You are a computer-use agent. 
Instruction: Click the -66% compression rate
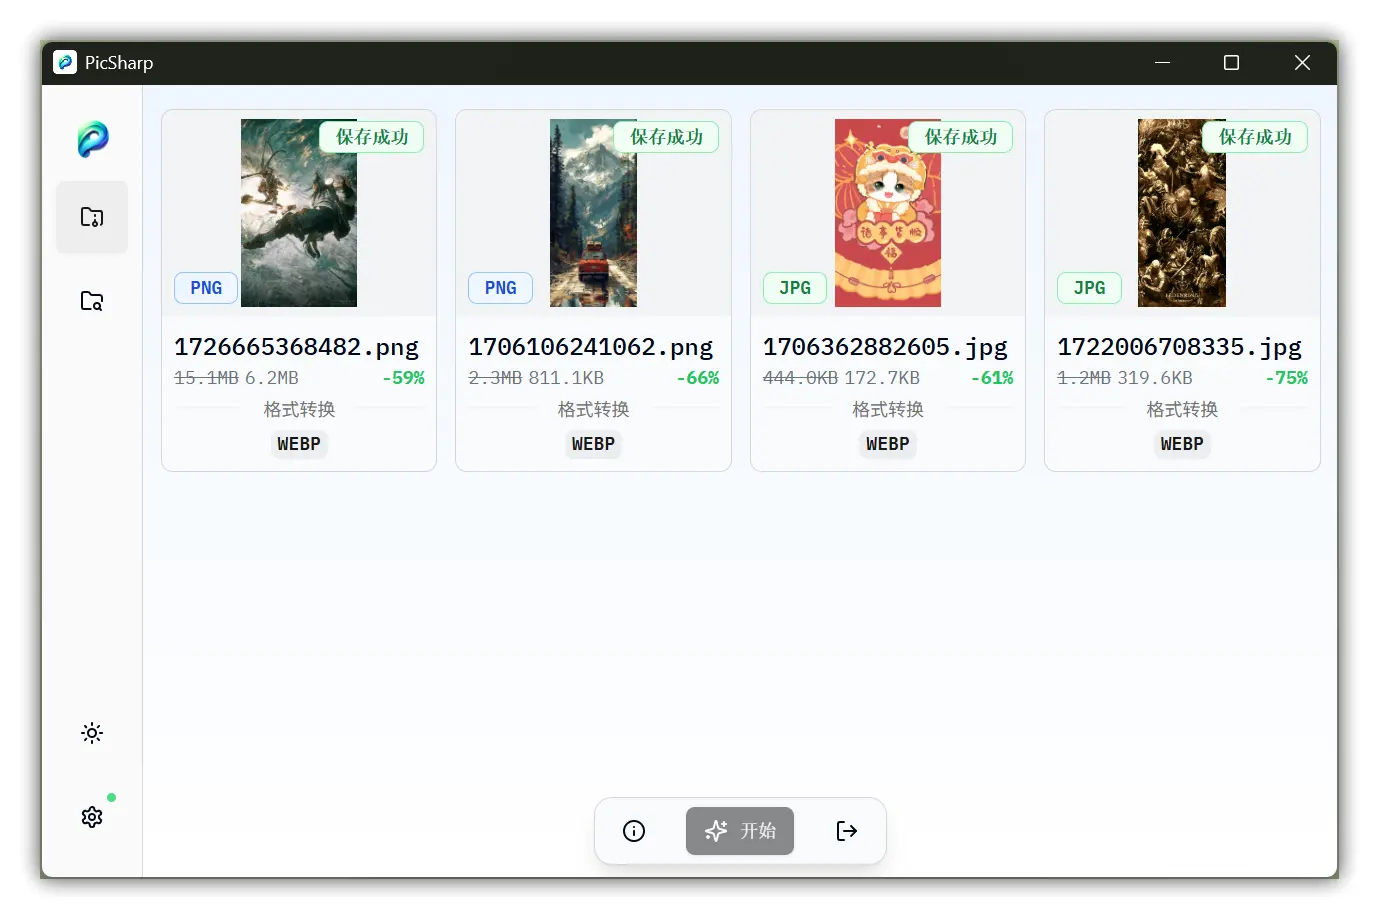[x=697, y=378]
